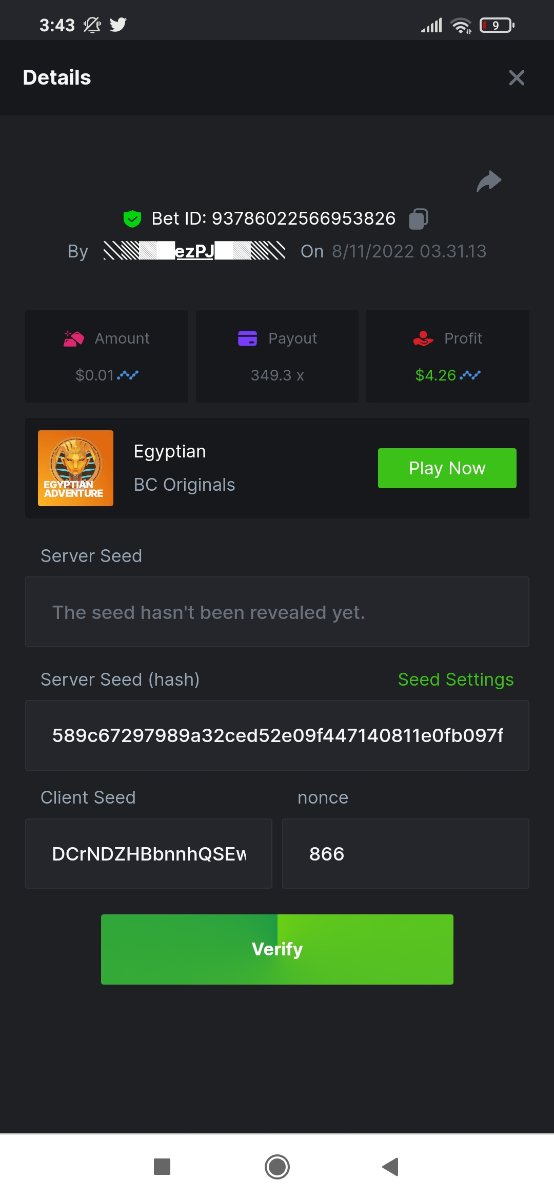Open the trend chart beside $0.01 amount

tap(129, 376)
